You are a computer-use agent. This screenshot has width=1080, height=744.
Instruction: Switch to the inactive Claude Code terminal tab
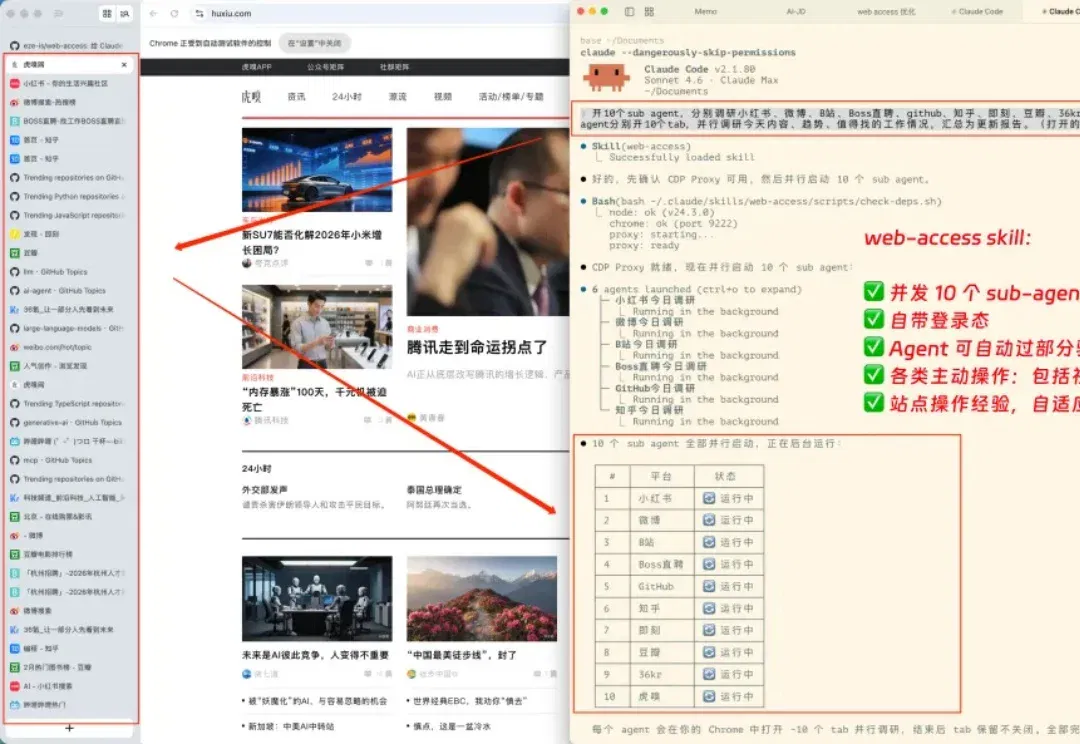click(977, 12)
